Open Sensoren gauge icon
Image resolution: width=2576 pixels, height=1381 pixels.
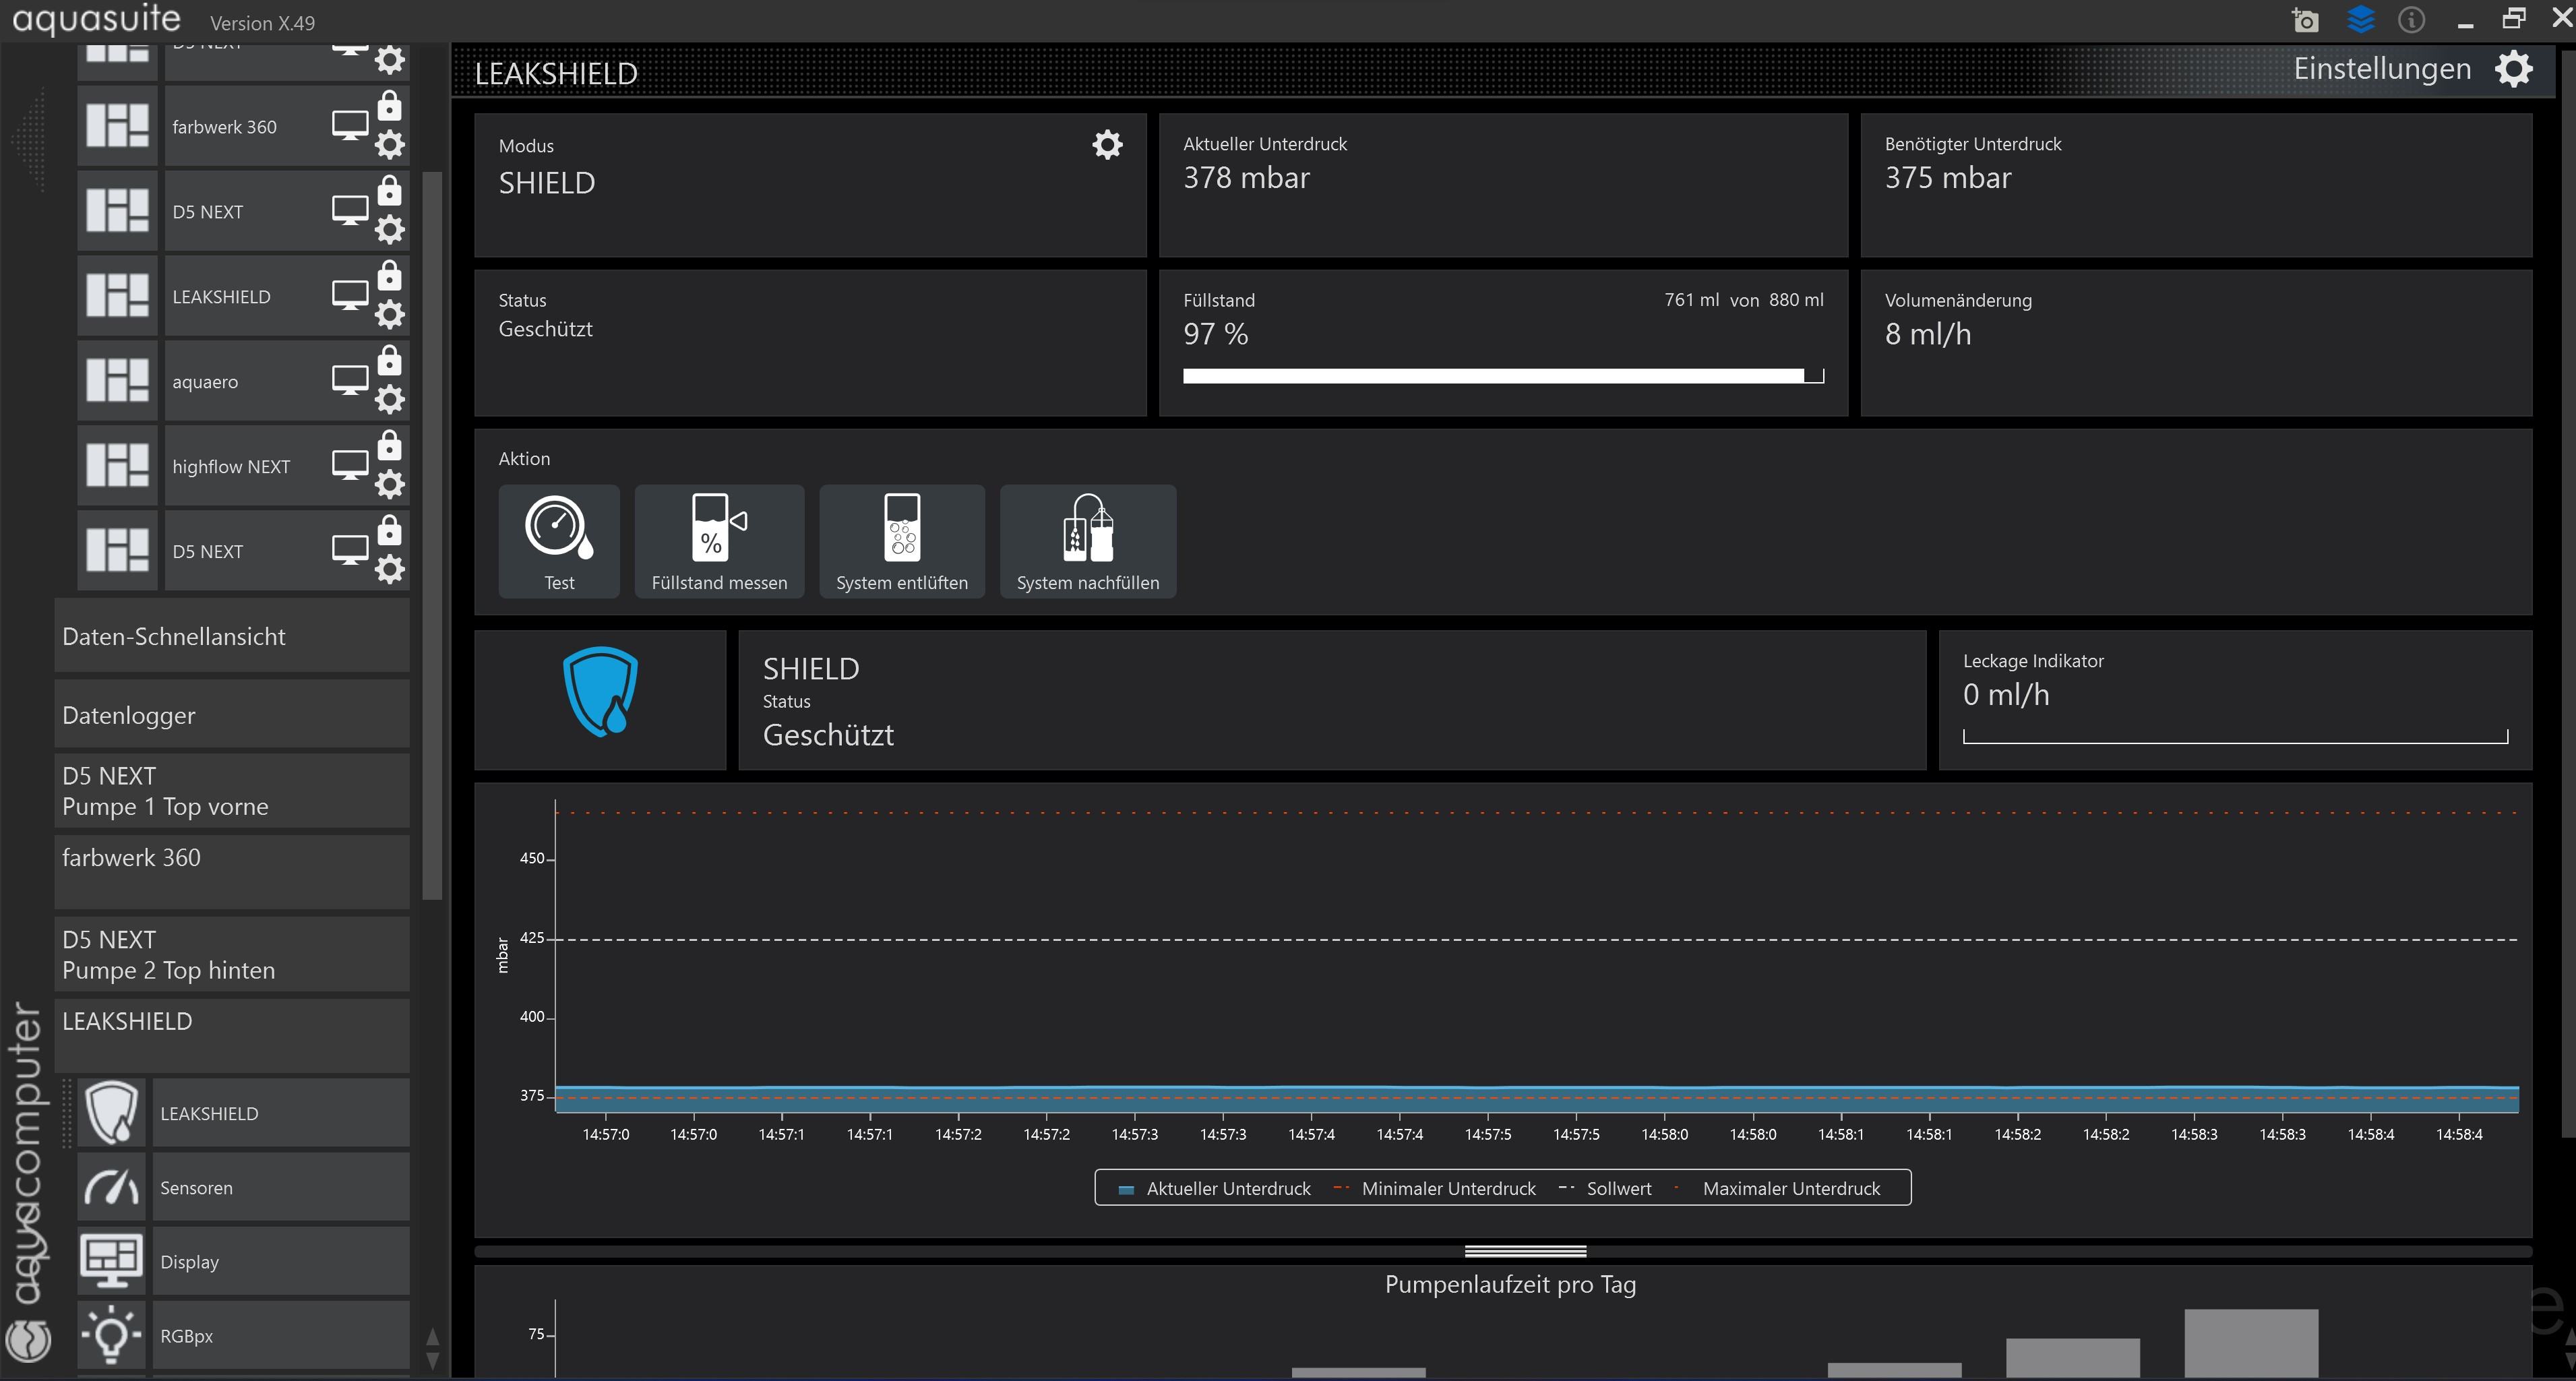point(111,1187)
